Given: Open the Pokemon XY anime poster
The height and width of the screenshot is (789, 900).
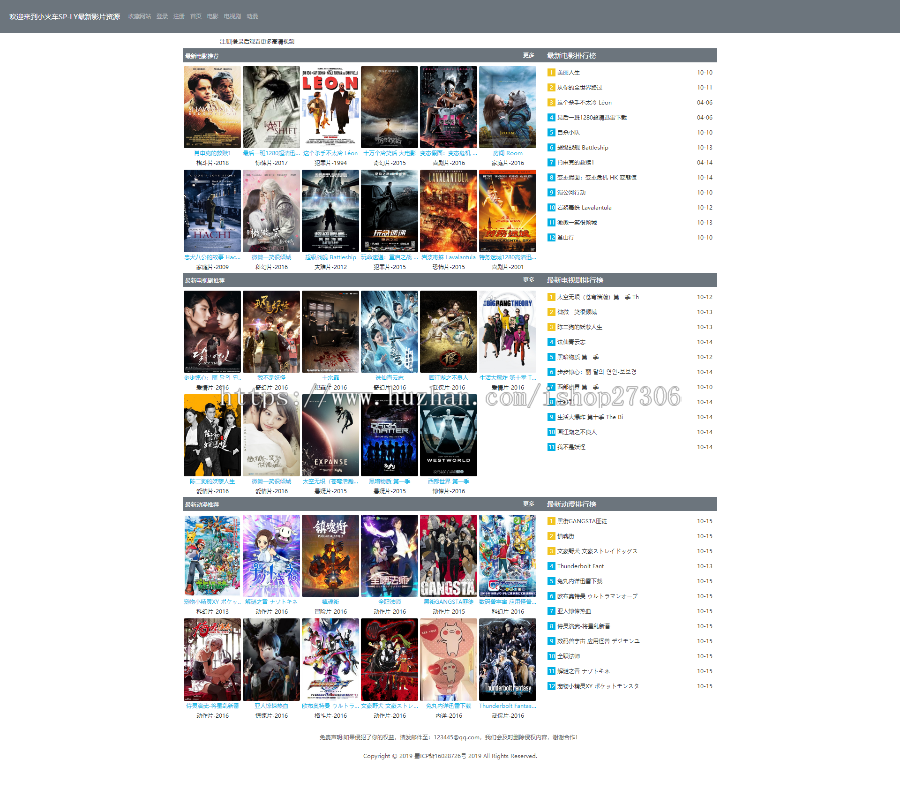Looking at the screenshot, I should click(x=212, y=556).
